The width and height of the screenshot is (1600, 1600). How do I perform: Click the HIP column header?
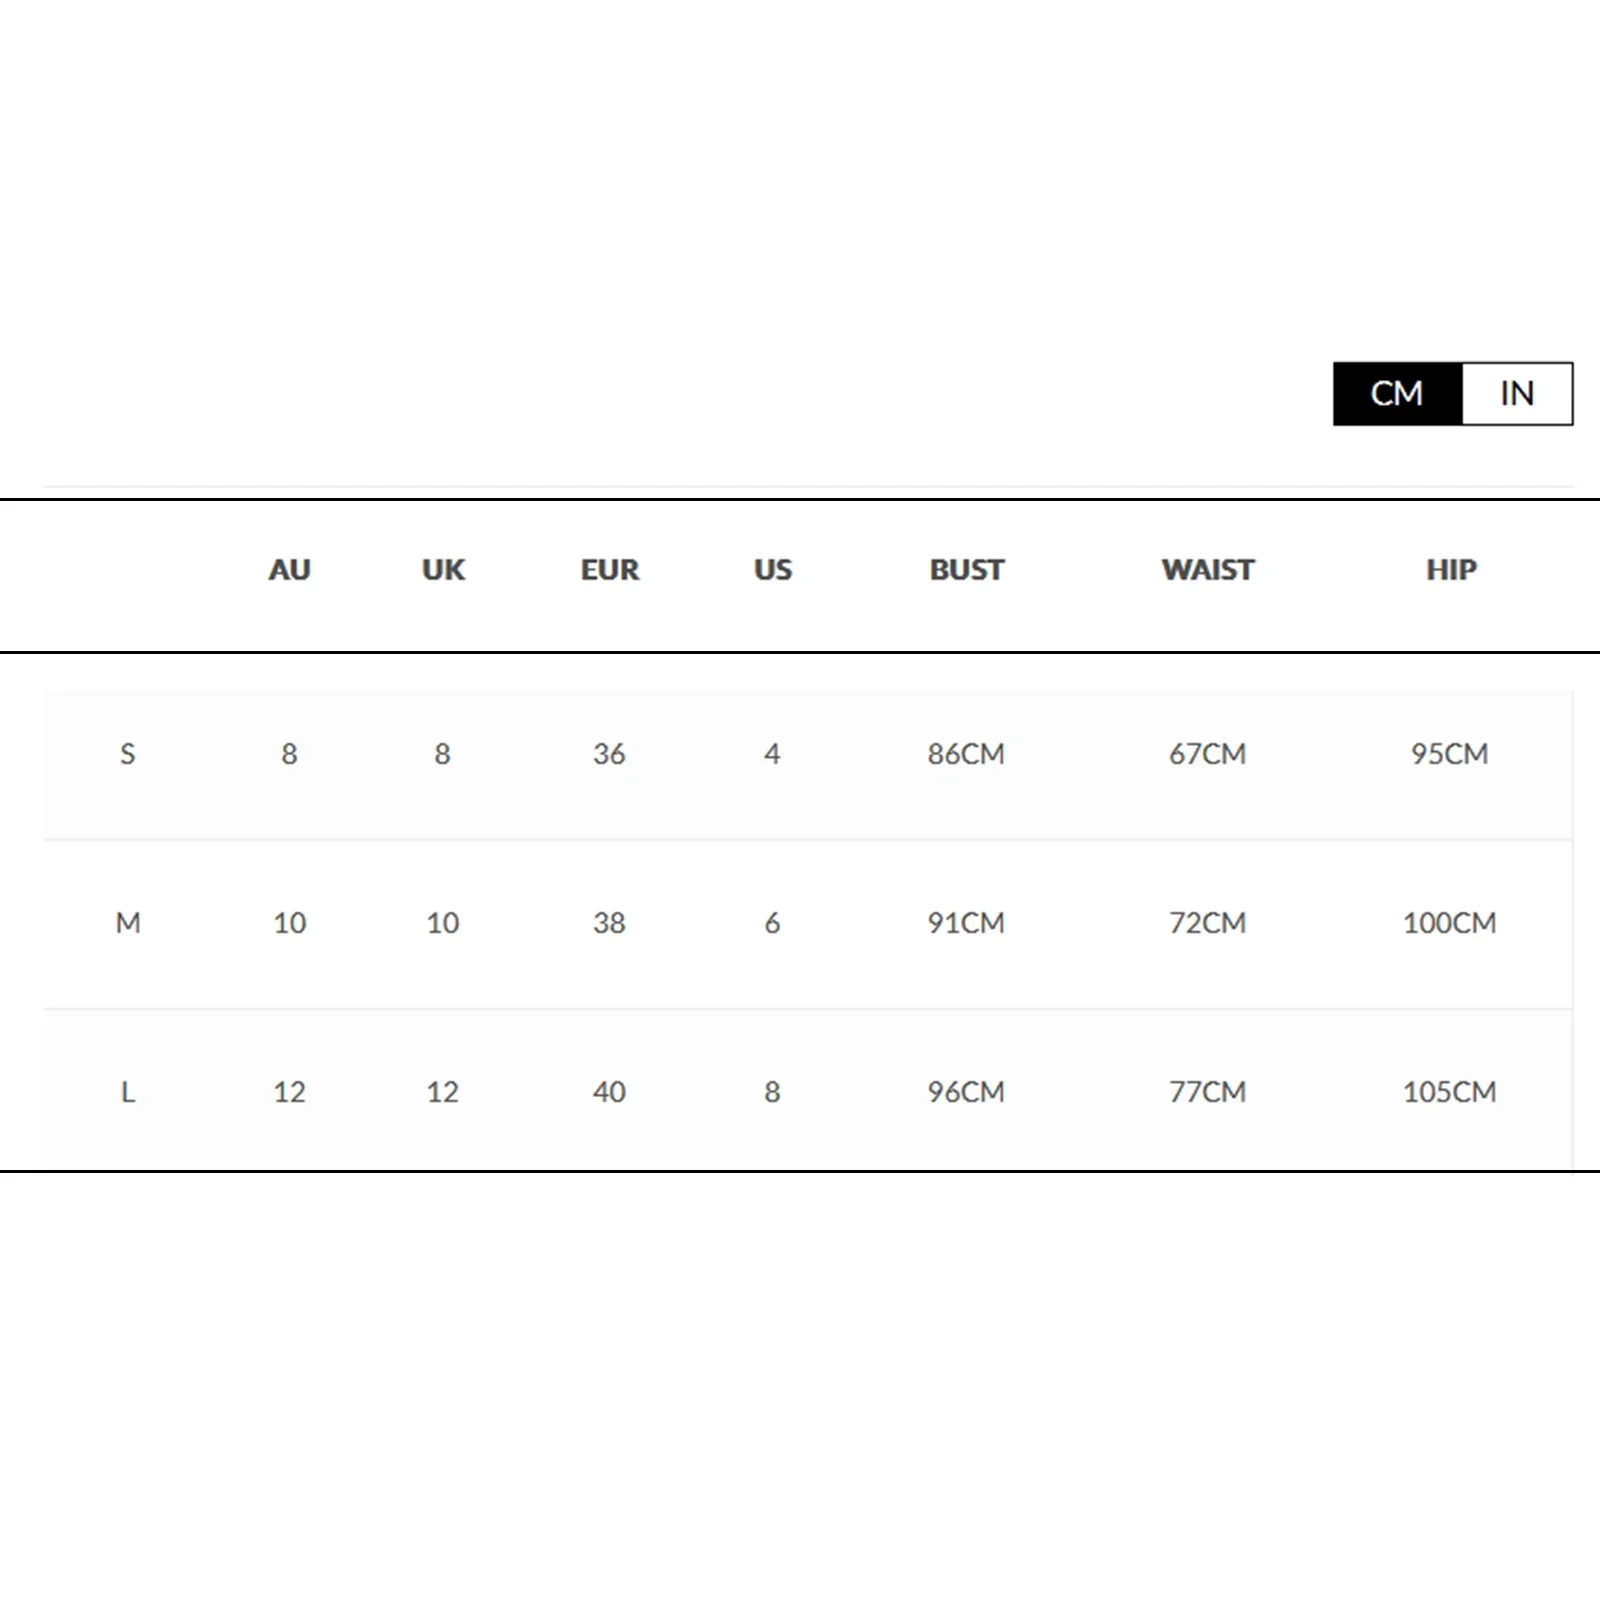1450,570
